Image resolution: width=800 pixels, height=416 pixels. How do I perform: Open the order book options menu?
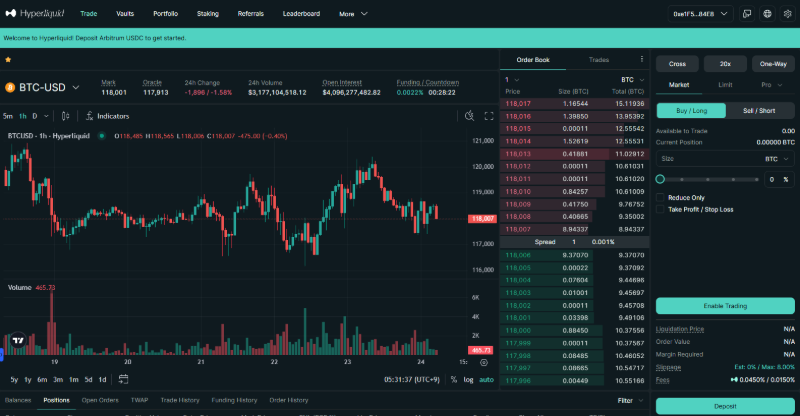[641, 59]
